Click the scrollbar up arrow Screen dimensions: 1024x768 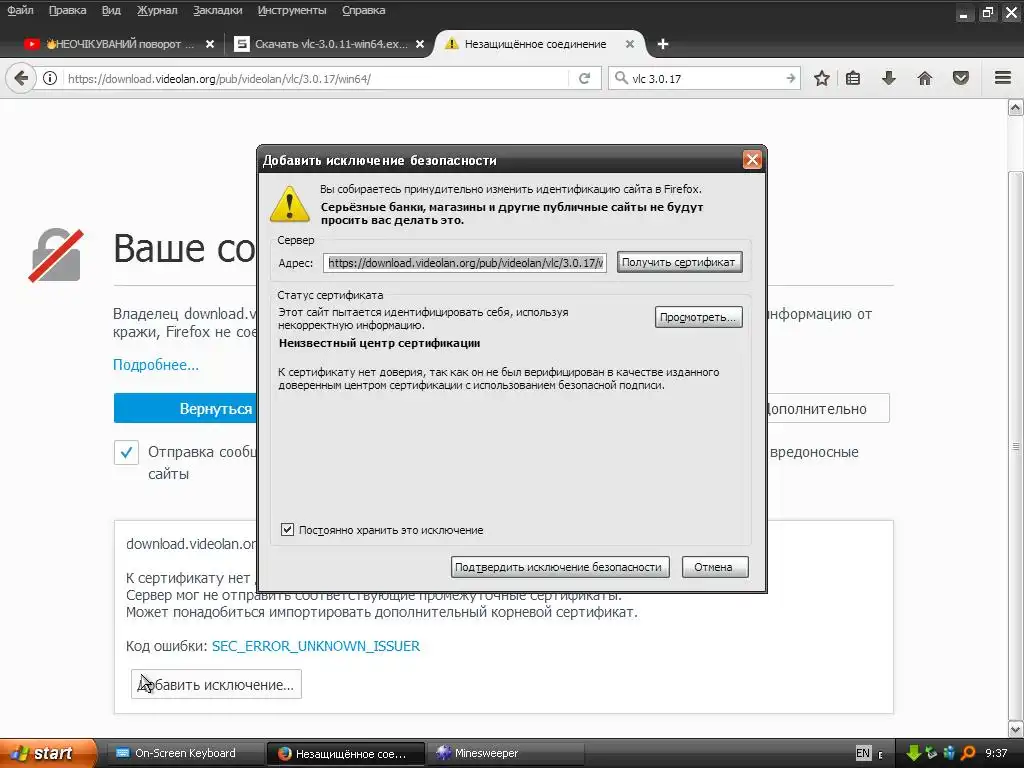(1016, 108)
